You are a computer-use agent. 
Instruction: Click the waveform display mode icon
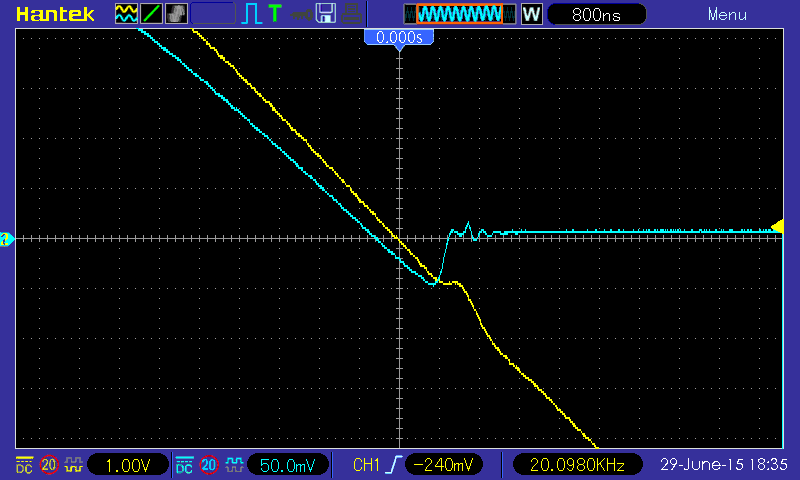pos(126,14)
